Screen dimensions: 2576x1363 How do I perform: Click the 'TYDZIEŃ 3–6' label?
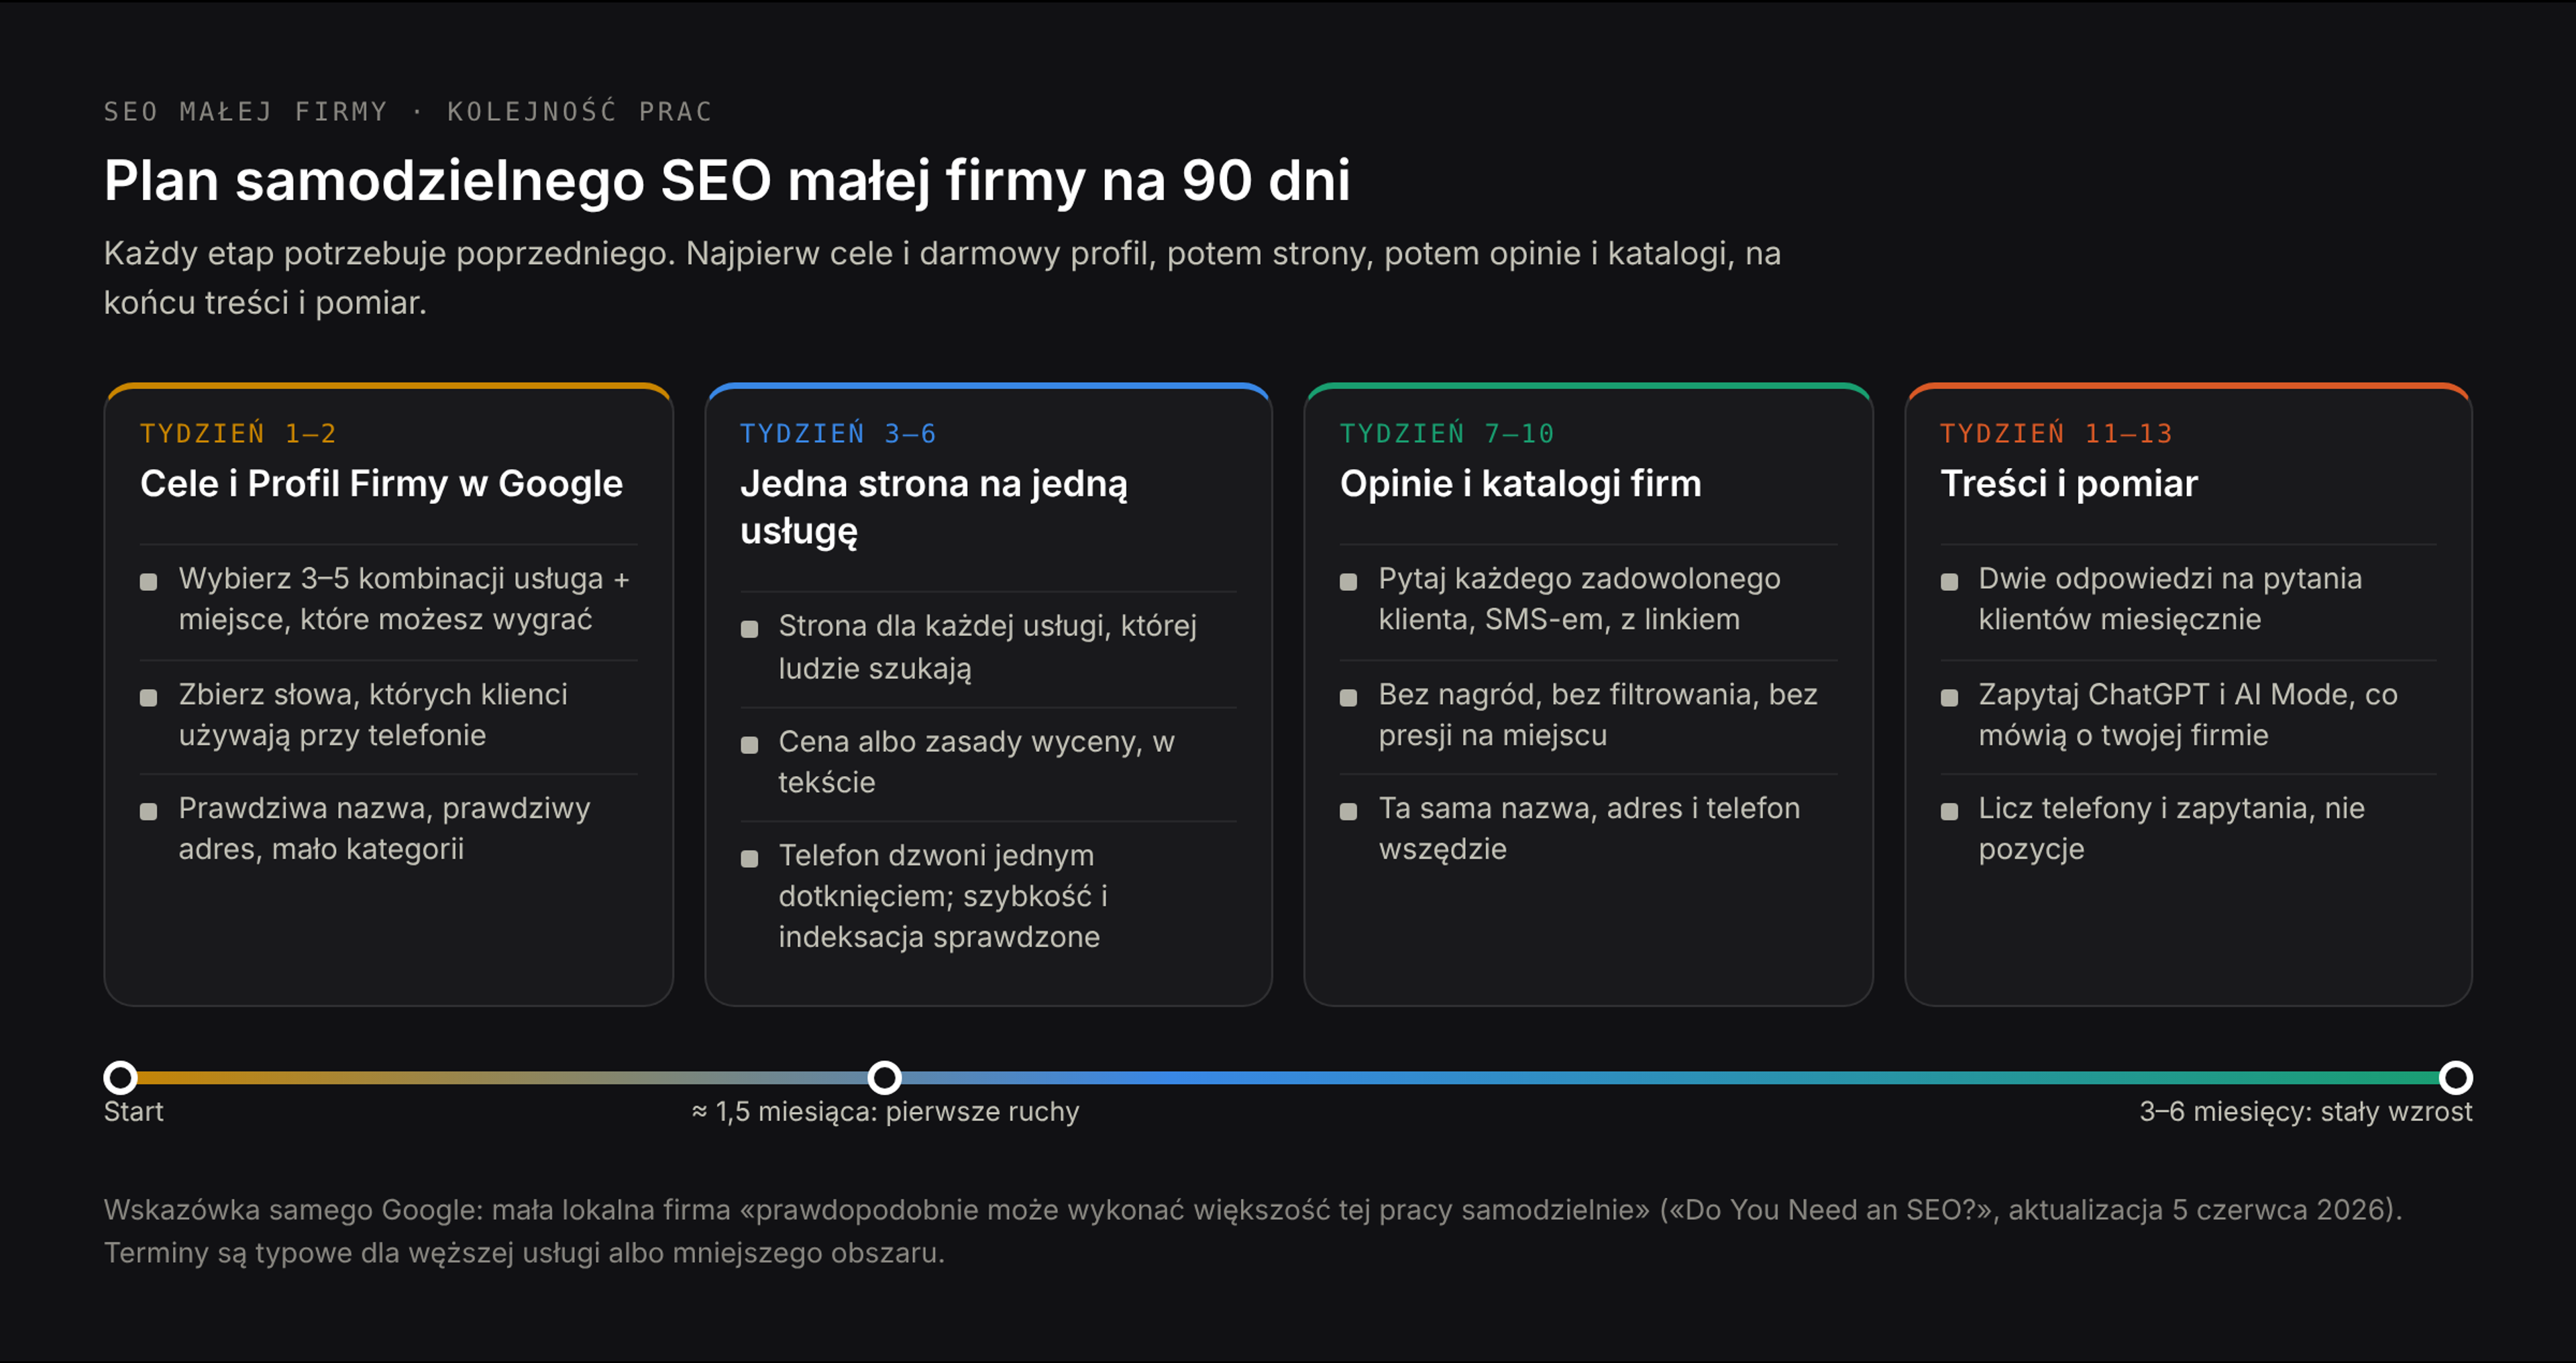pyautogui.click(x=838, y=433)
